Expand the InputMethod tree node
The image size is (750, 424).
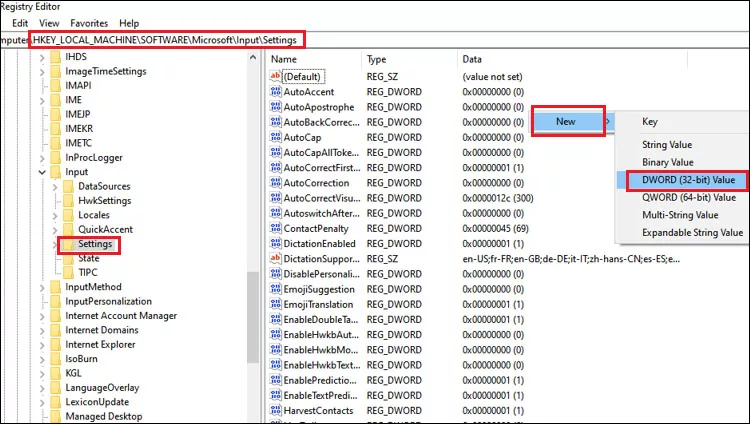[x=42, y=288]
